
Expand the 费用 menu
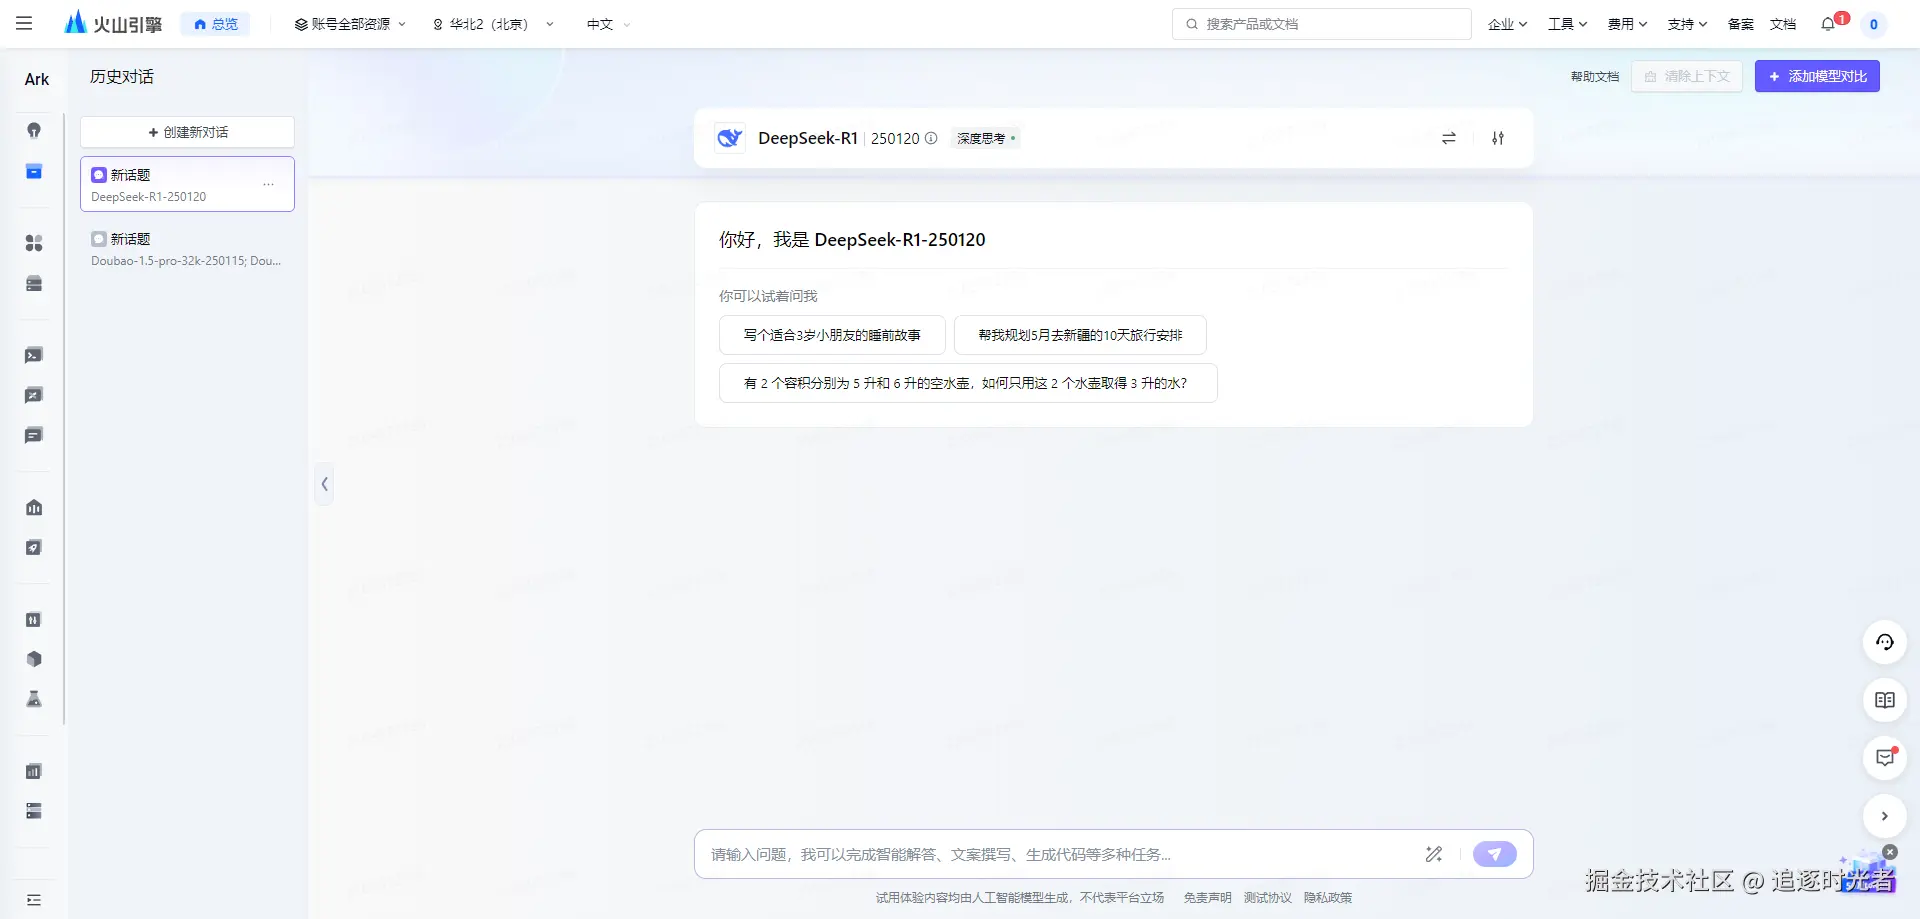(x=1627, y=24)
